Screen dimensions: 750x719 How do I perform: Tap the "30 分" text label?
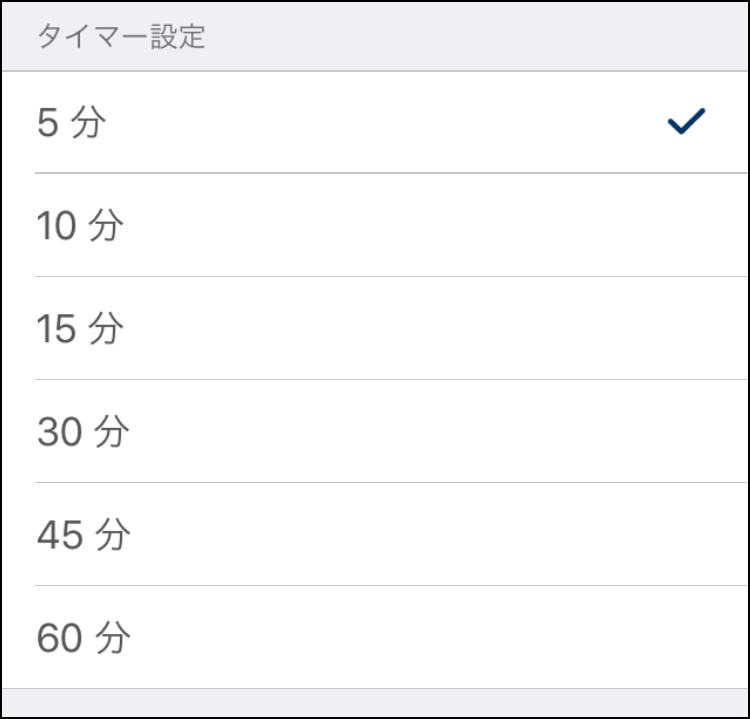click(x=83, y=433)
